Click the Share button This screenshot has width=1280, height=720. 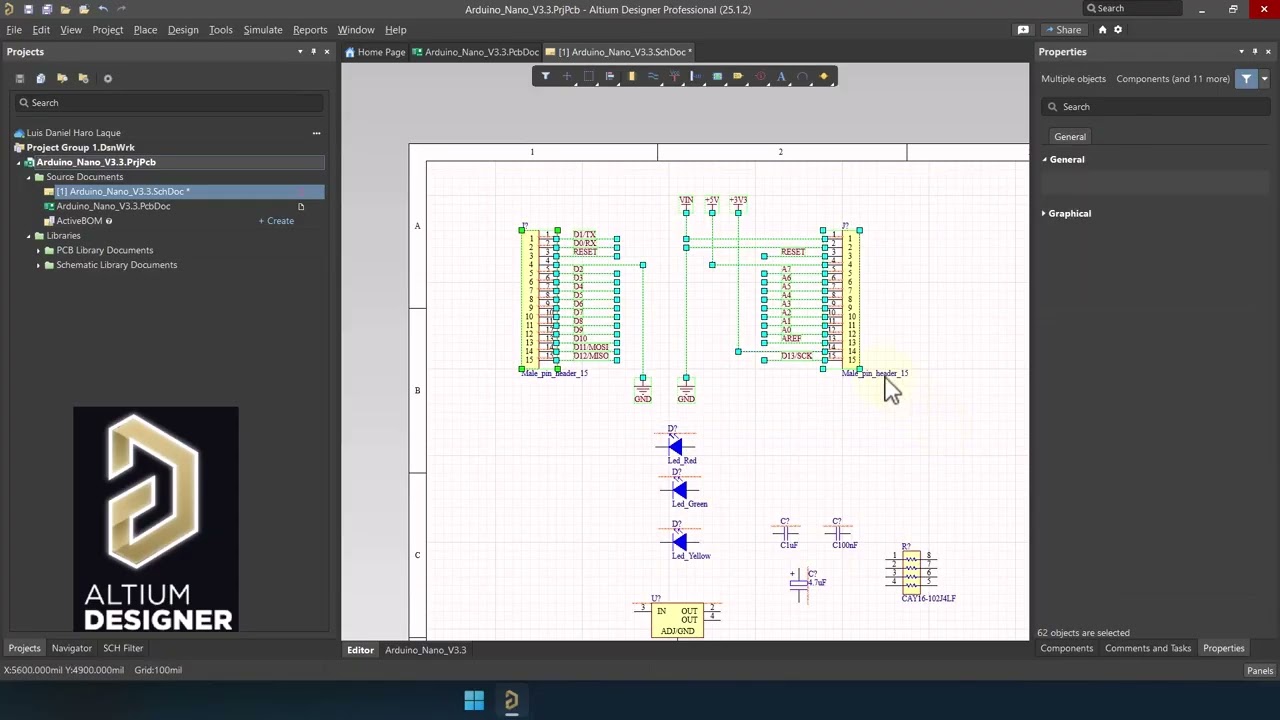[1062, 30]
